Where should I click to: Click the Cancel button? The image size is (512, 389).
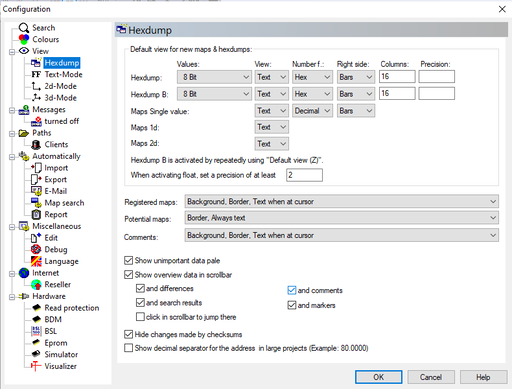coord(431,377)
